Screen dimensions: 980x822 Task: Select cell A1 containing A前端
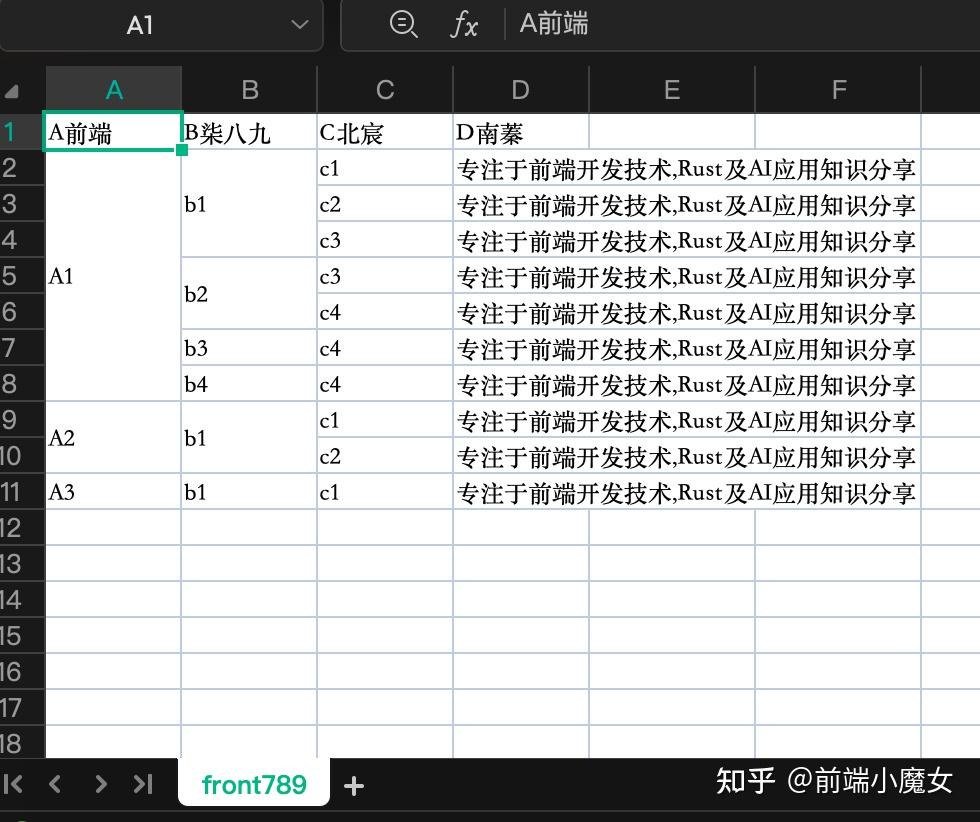[112, 131]
